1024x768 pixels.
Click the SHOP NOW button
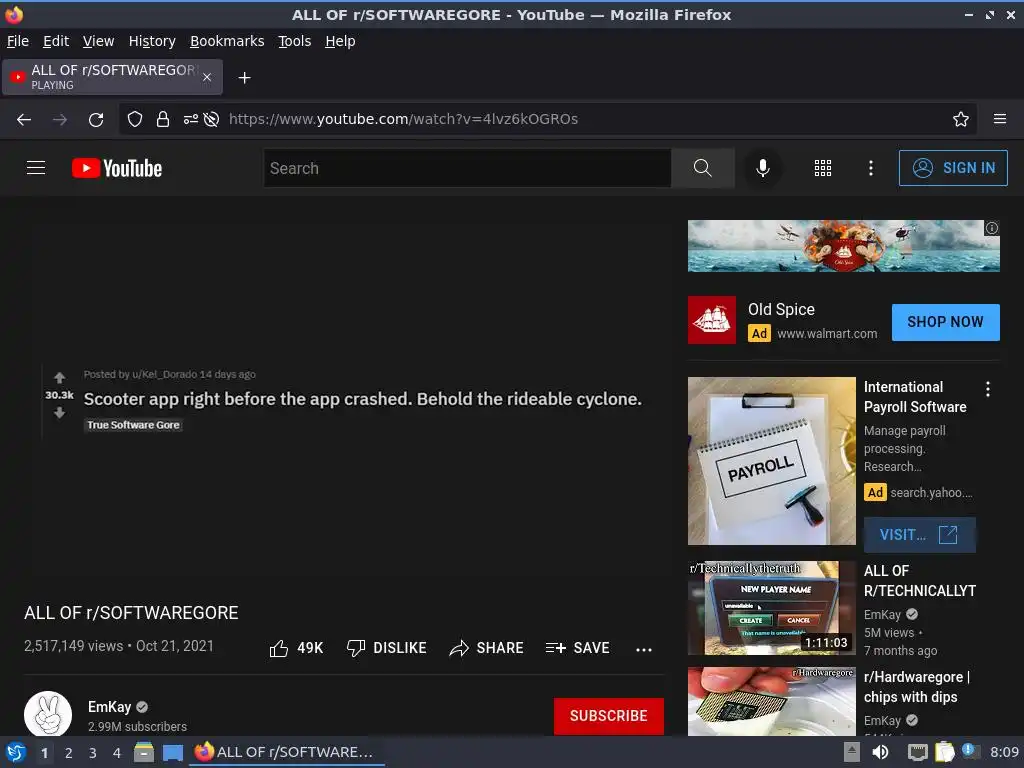coord(946,322)
